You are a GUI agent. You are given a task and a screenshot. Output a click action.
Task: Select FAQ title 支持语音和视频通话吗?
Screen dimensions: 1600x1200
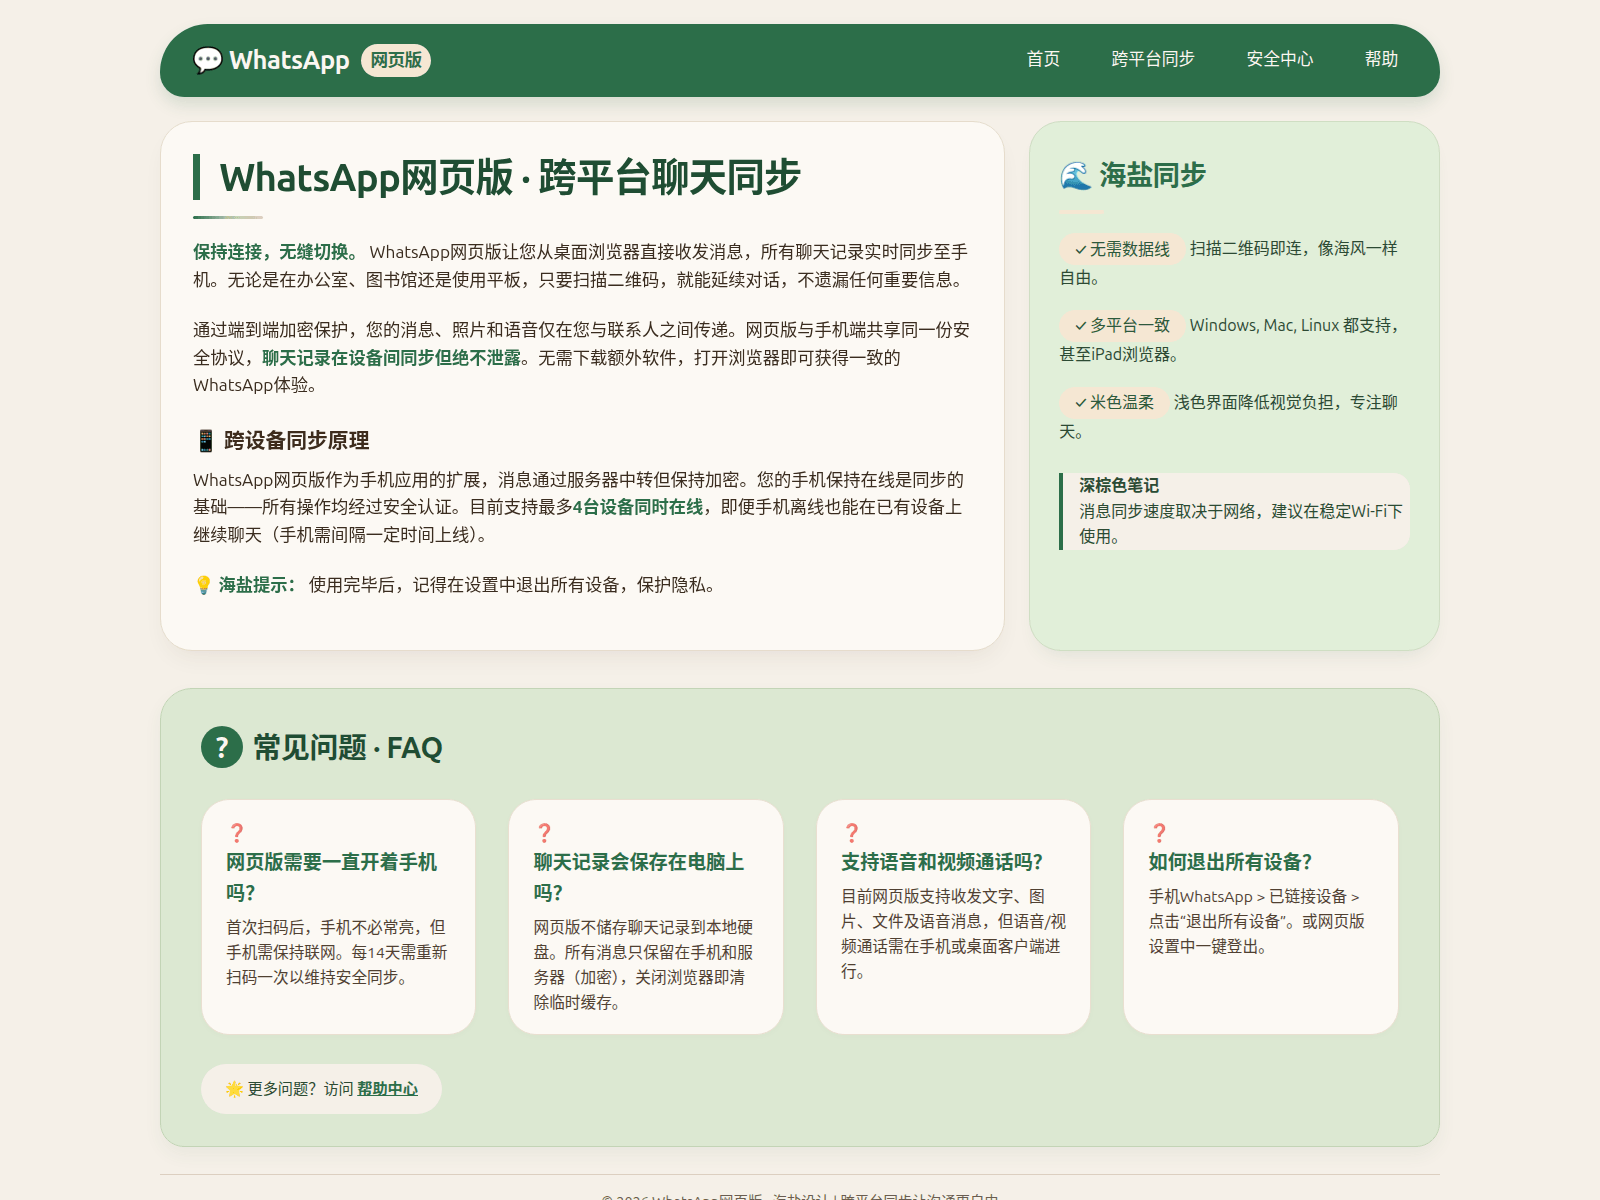click(x=942, y=862)
